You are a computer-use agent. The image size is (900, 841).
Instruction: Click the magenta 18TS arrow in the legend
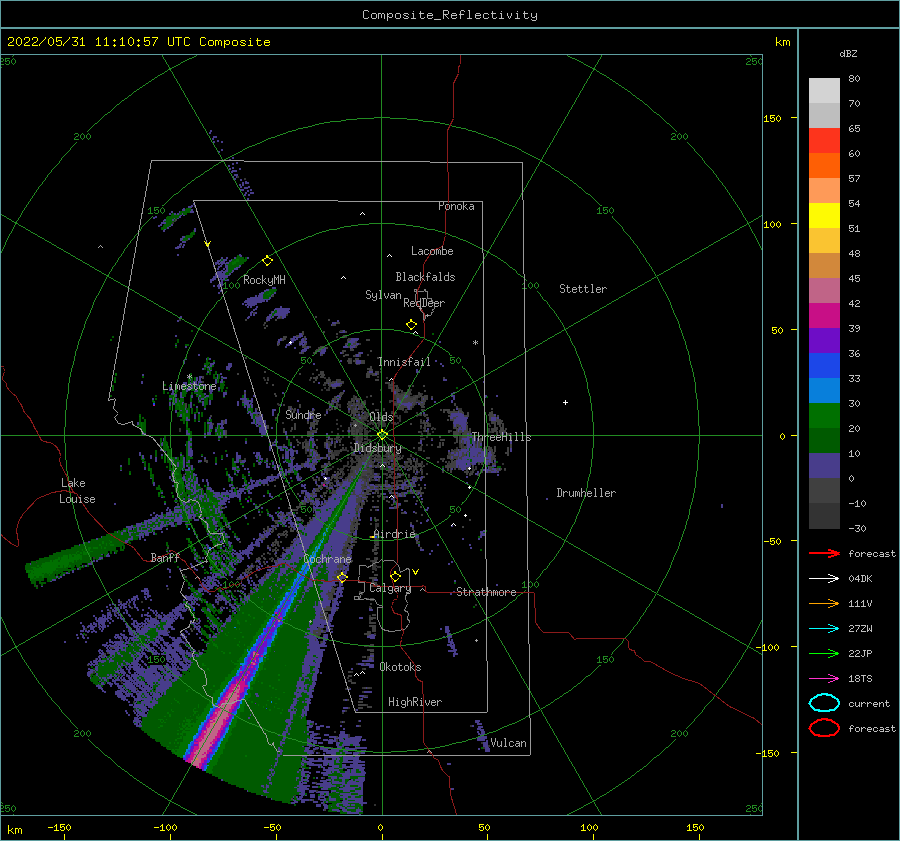click(824, 679)
